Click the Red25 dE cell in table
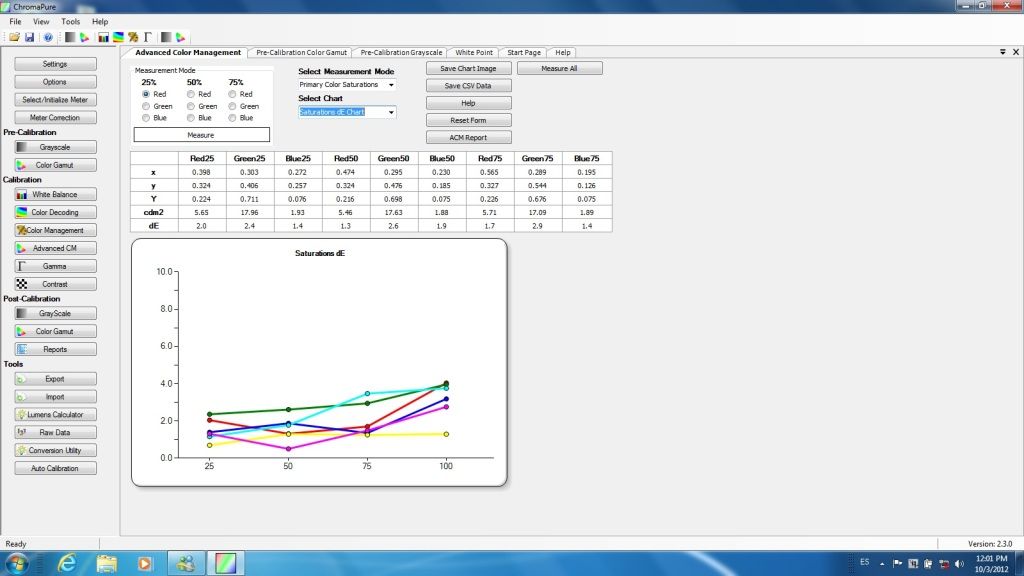1024x576 pixels. click(202, 226)
